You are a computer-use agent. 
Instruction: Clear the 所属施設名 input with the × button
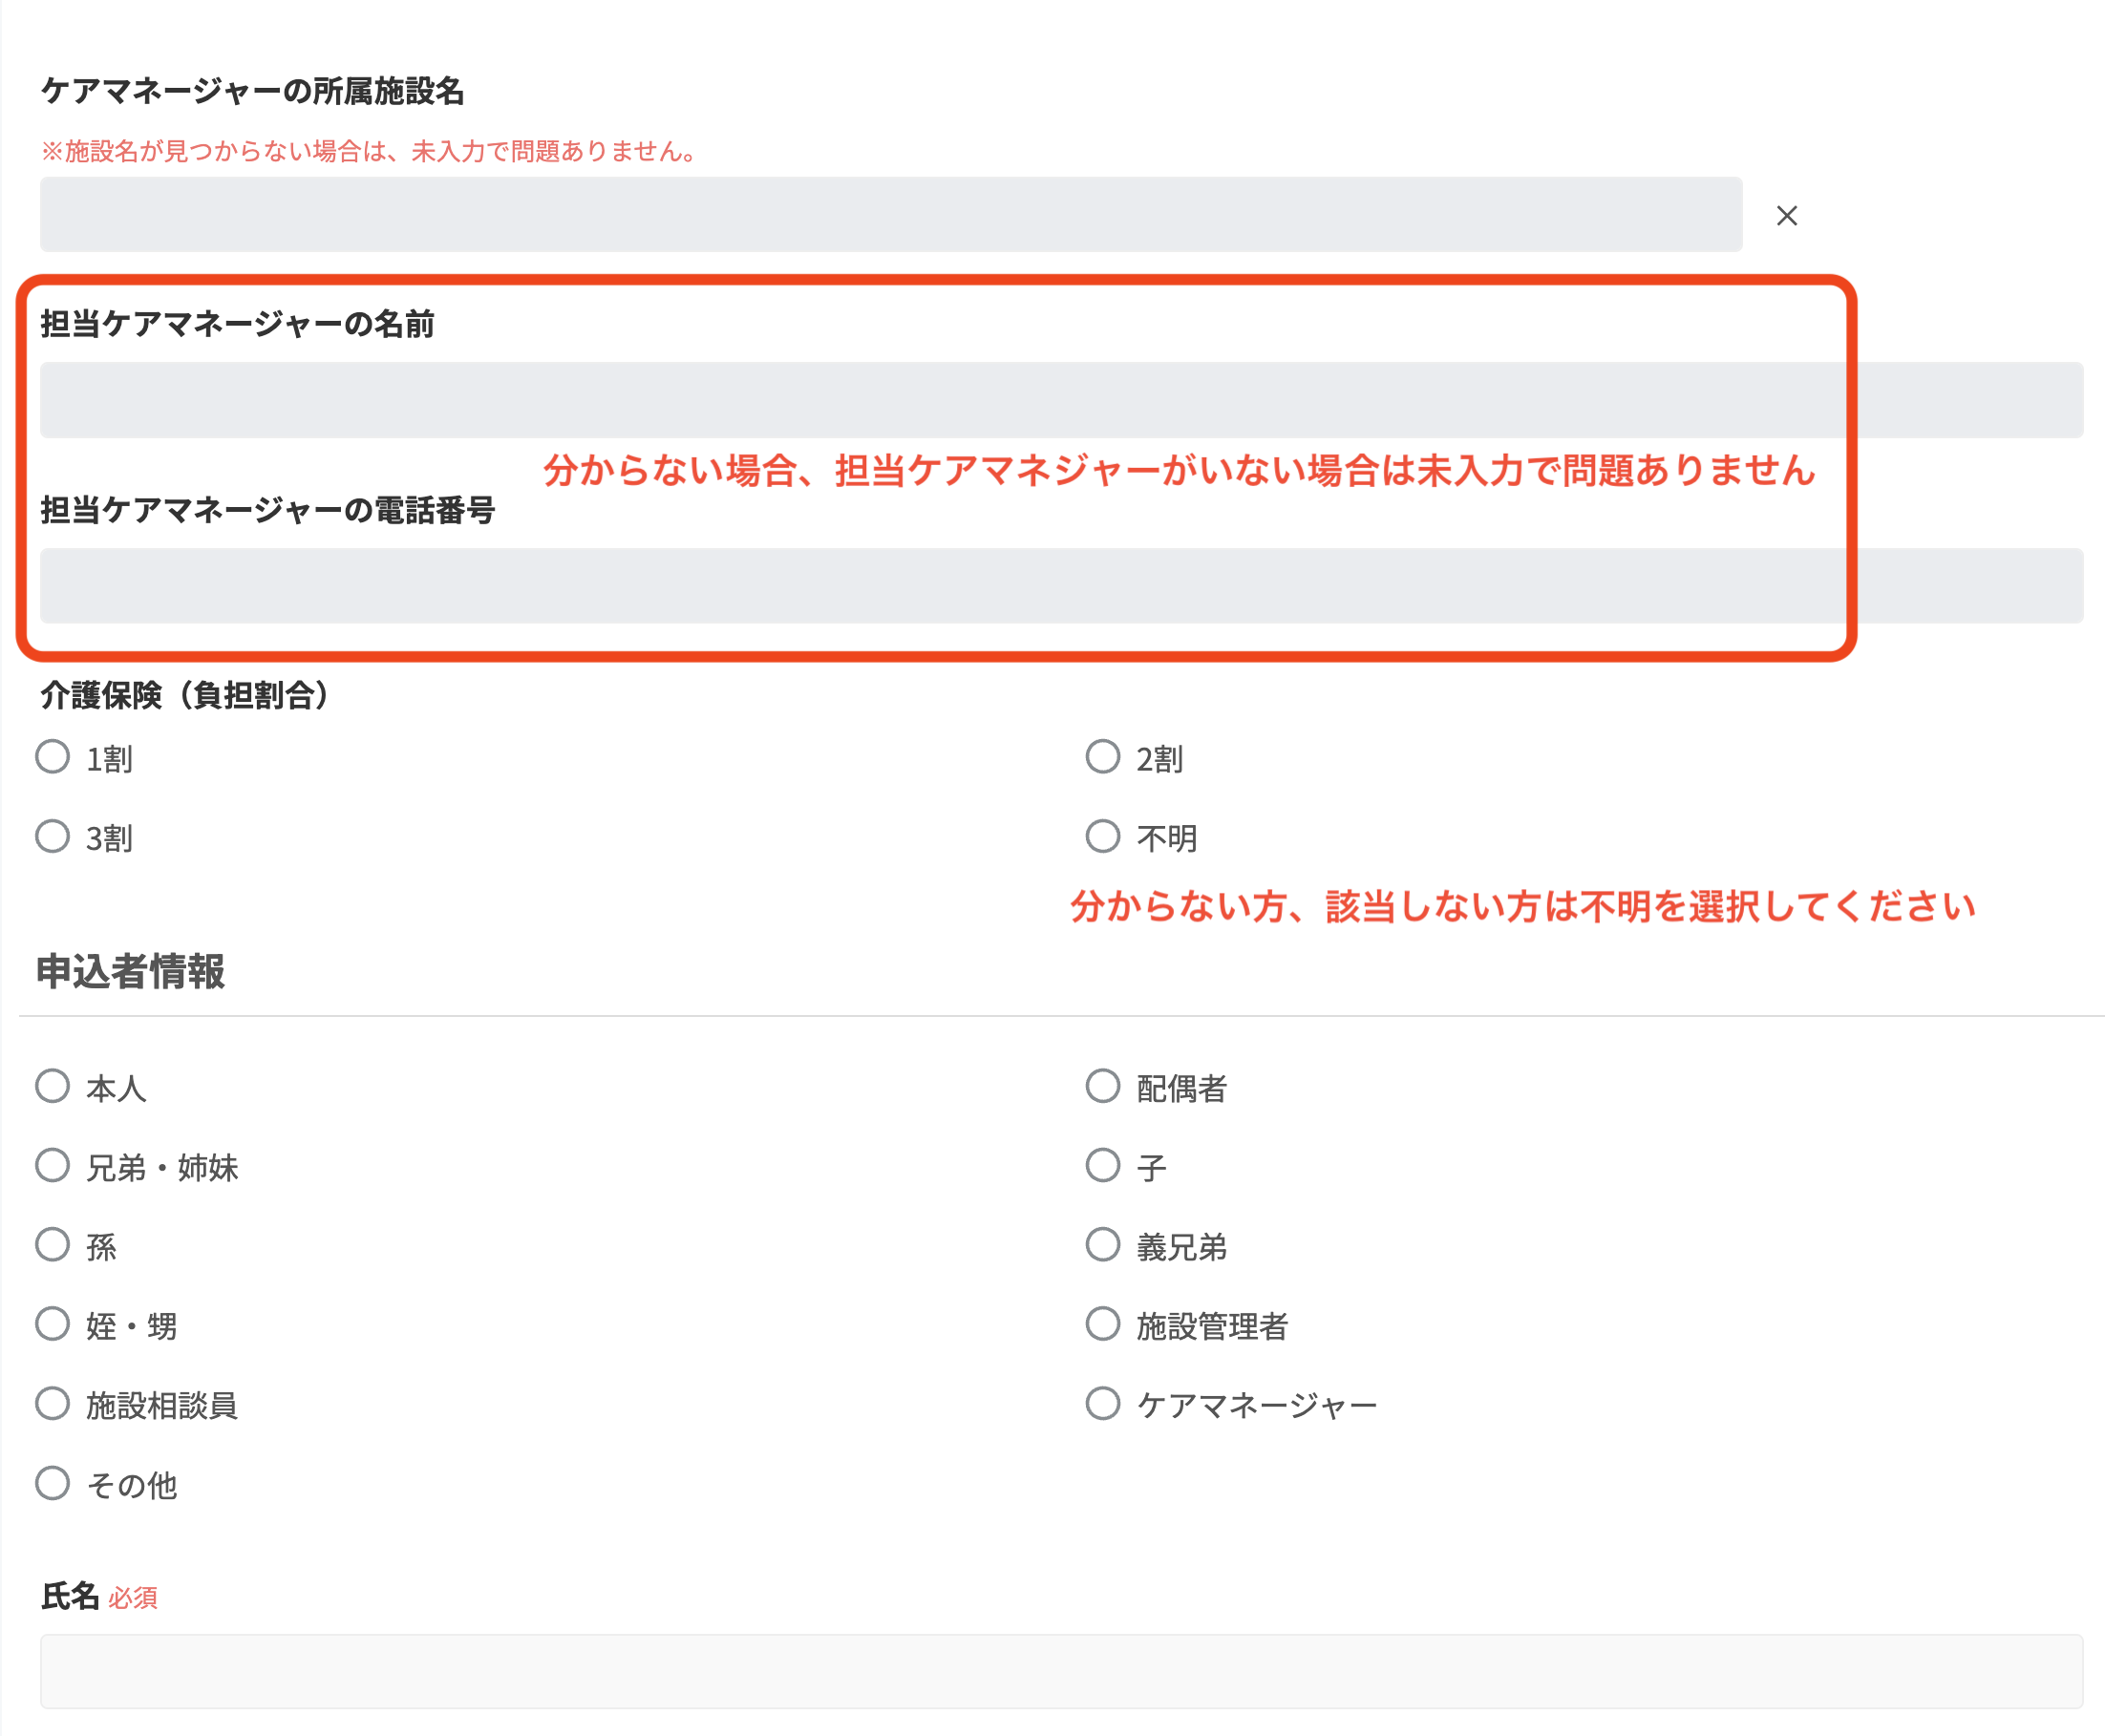click(1786, 215)
